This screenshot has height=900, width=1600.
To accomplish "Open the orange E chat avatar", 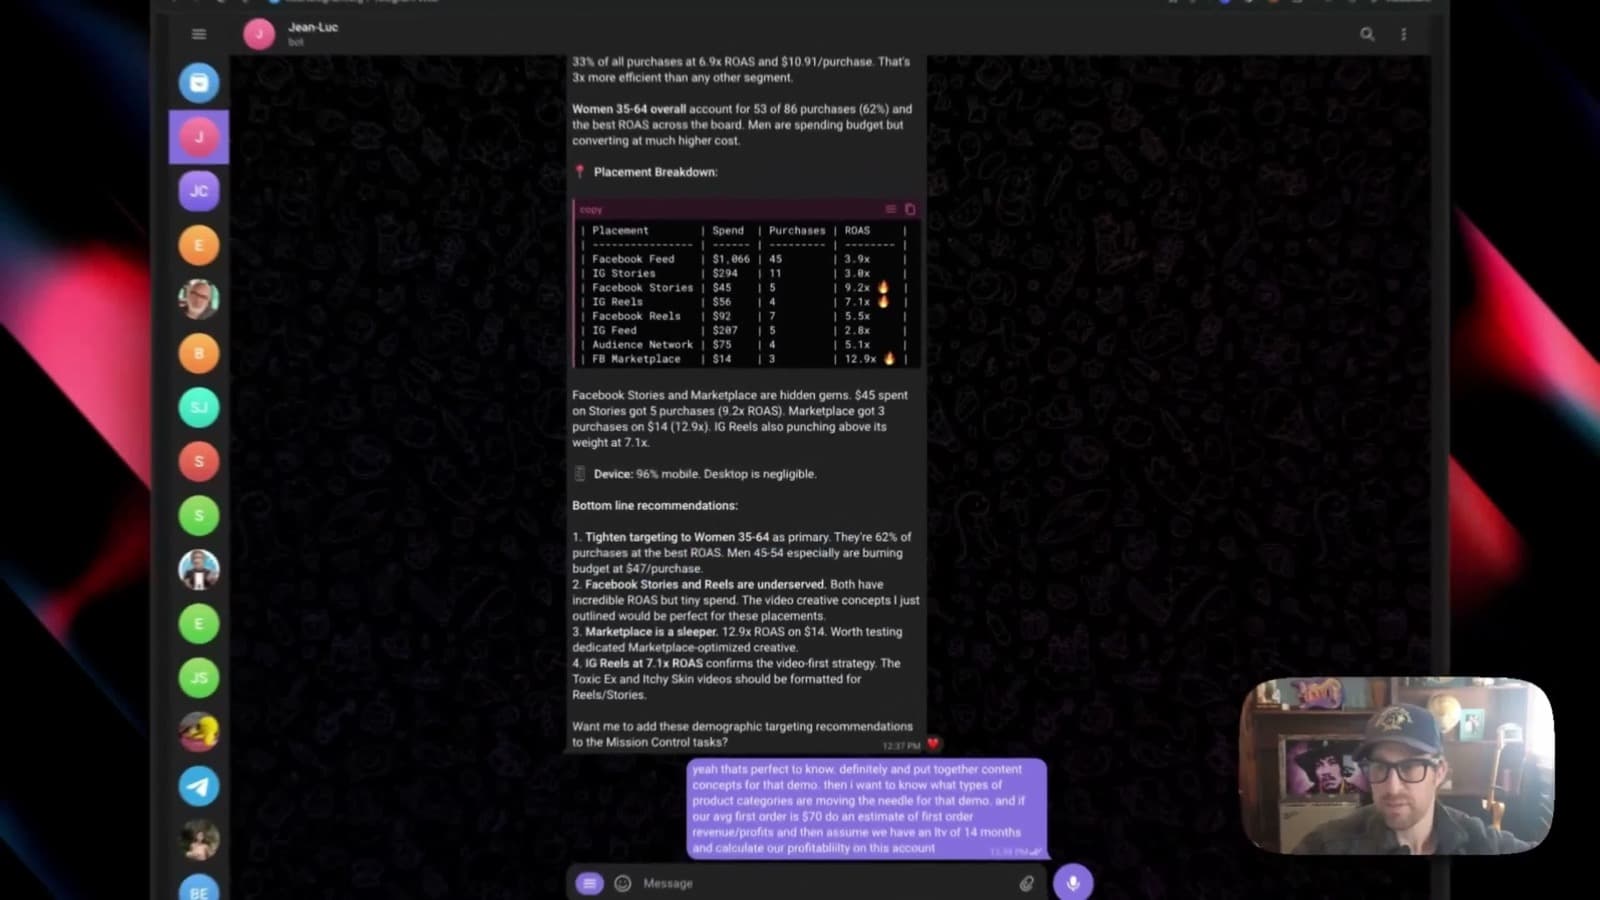I will pos(199,245).
